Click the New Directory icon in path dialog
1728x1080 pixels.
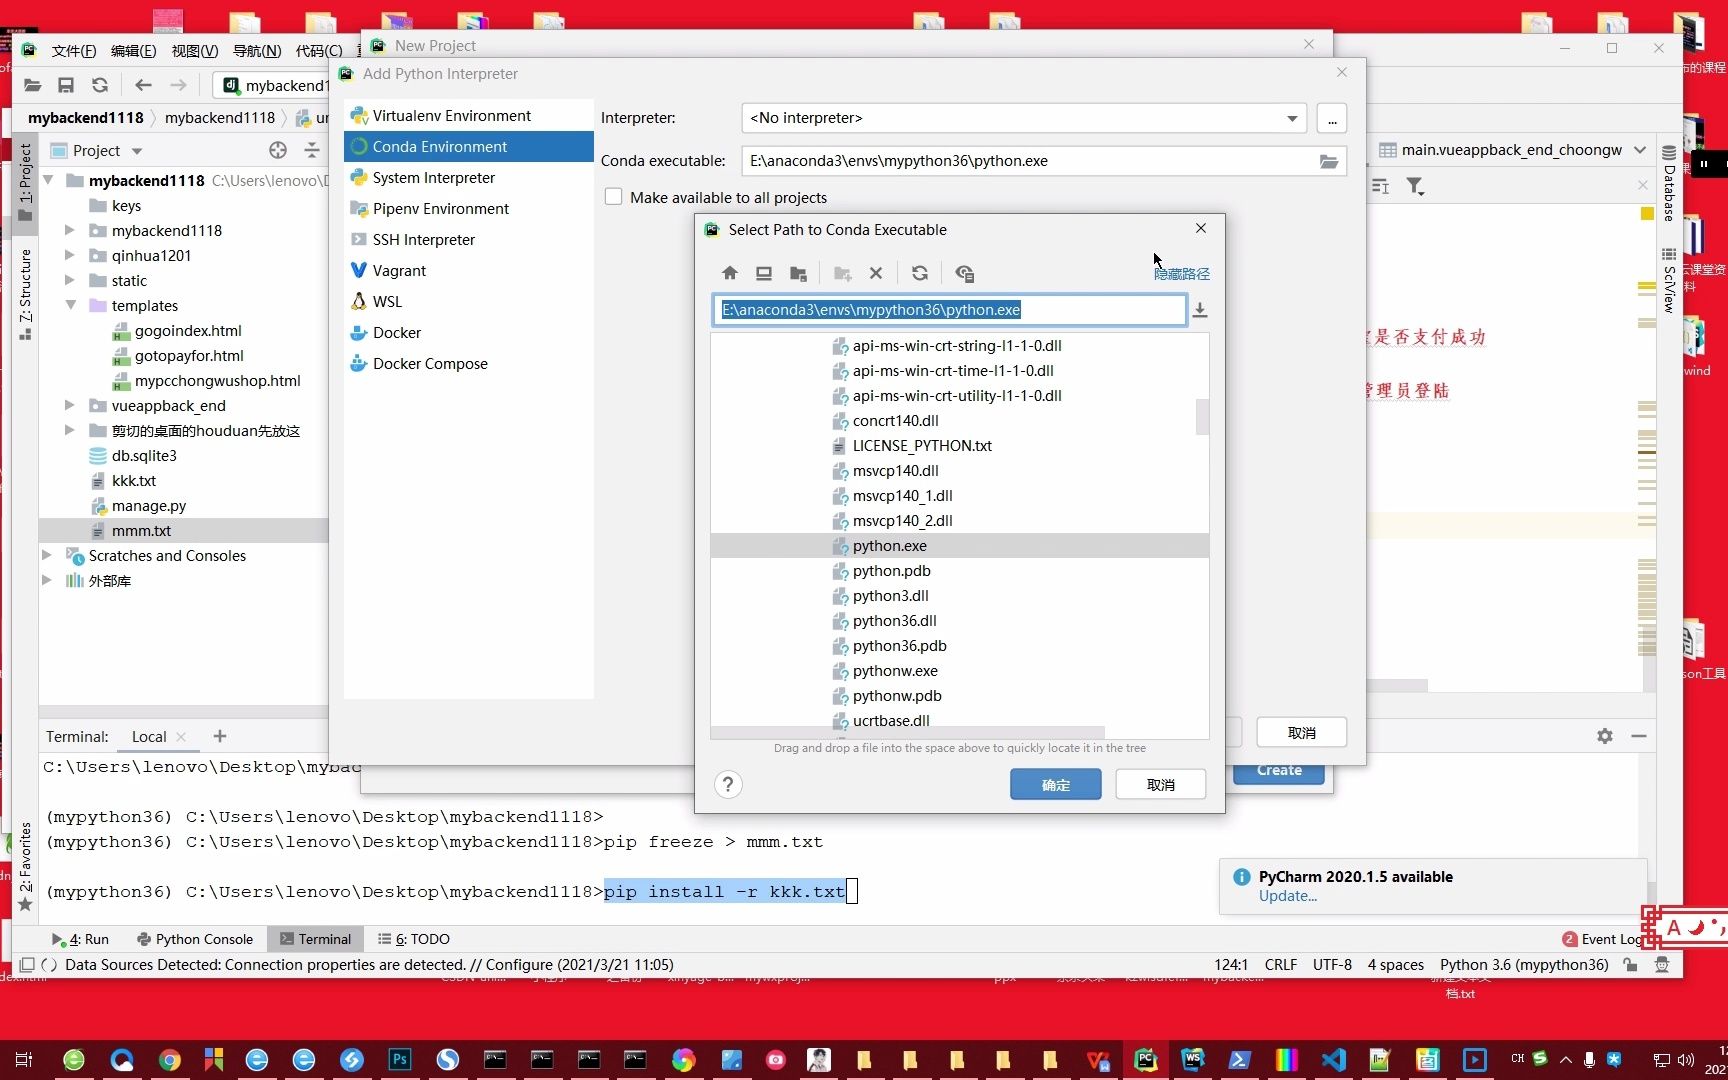tap(843, 273)
